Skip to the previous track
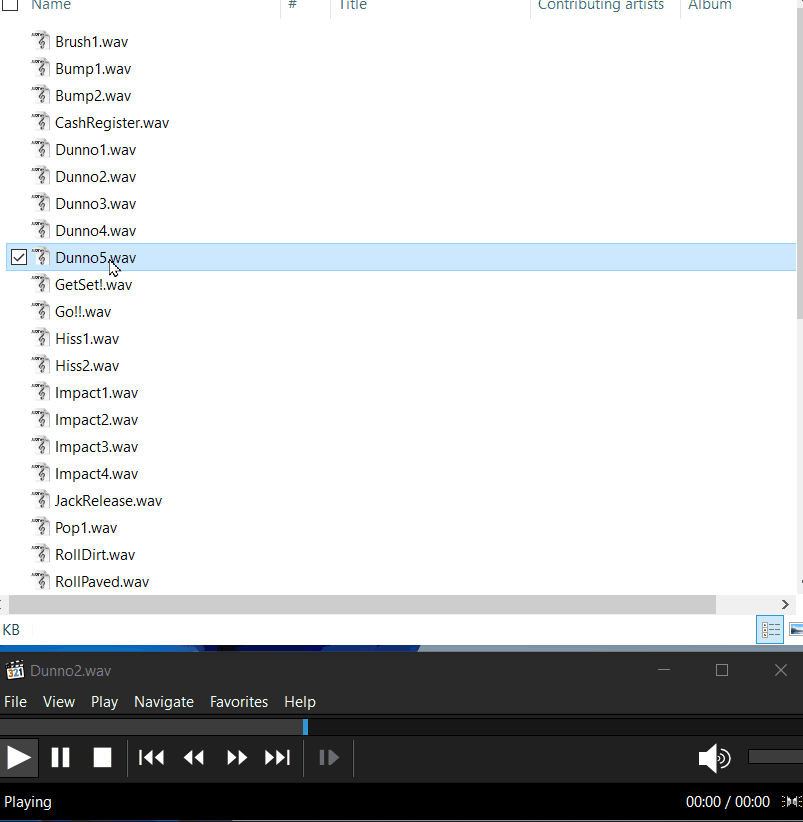The width and height of the screenshot is (803, 822). 151,757
